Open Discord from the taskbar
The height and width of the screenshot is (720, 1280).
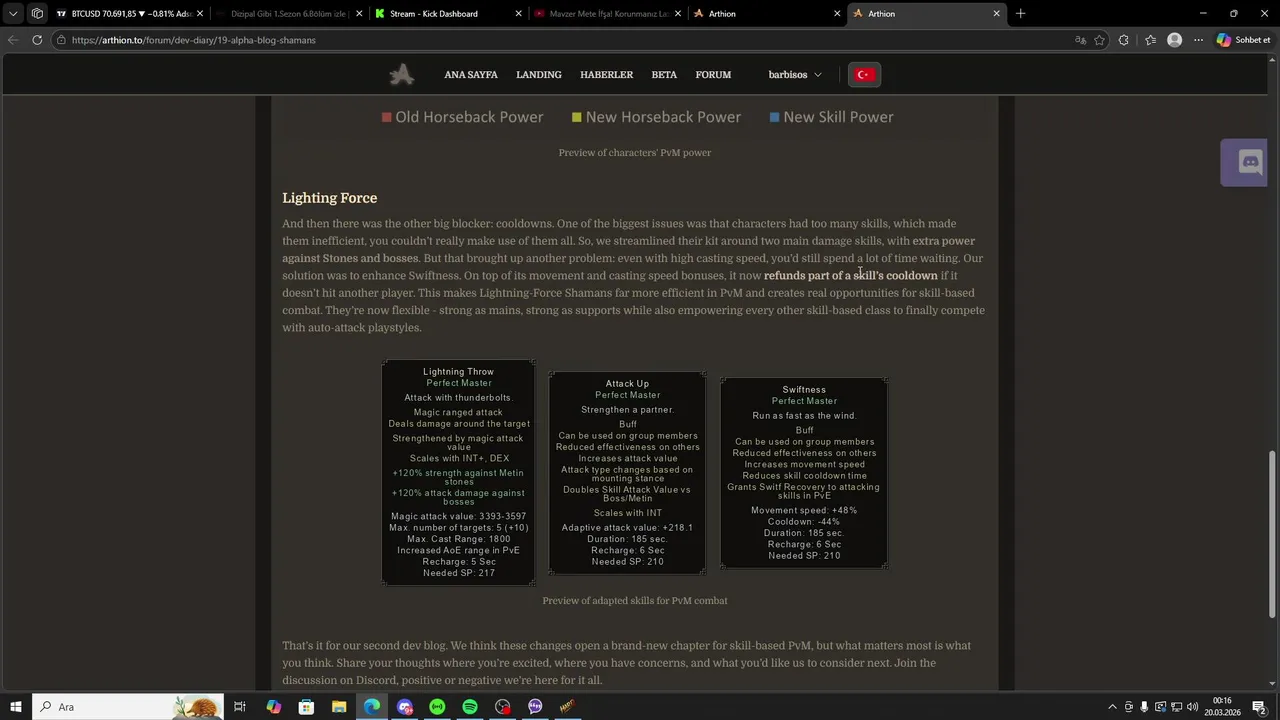pos(405,707)
